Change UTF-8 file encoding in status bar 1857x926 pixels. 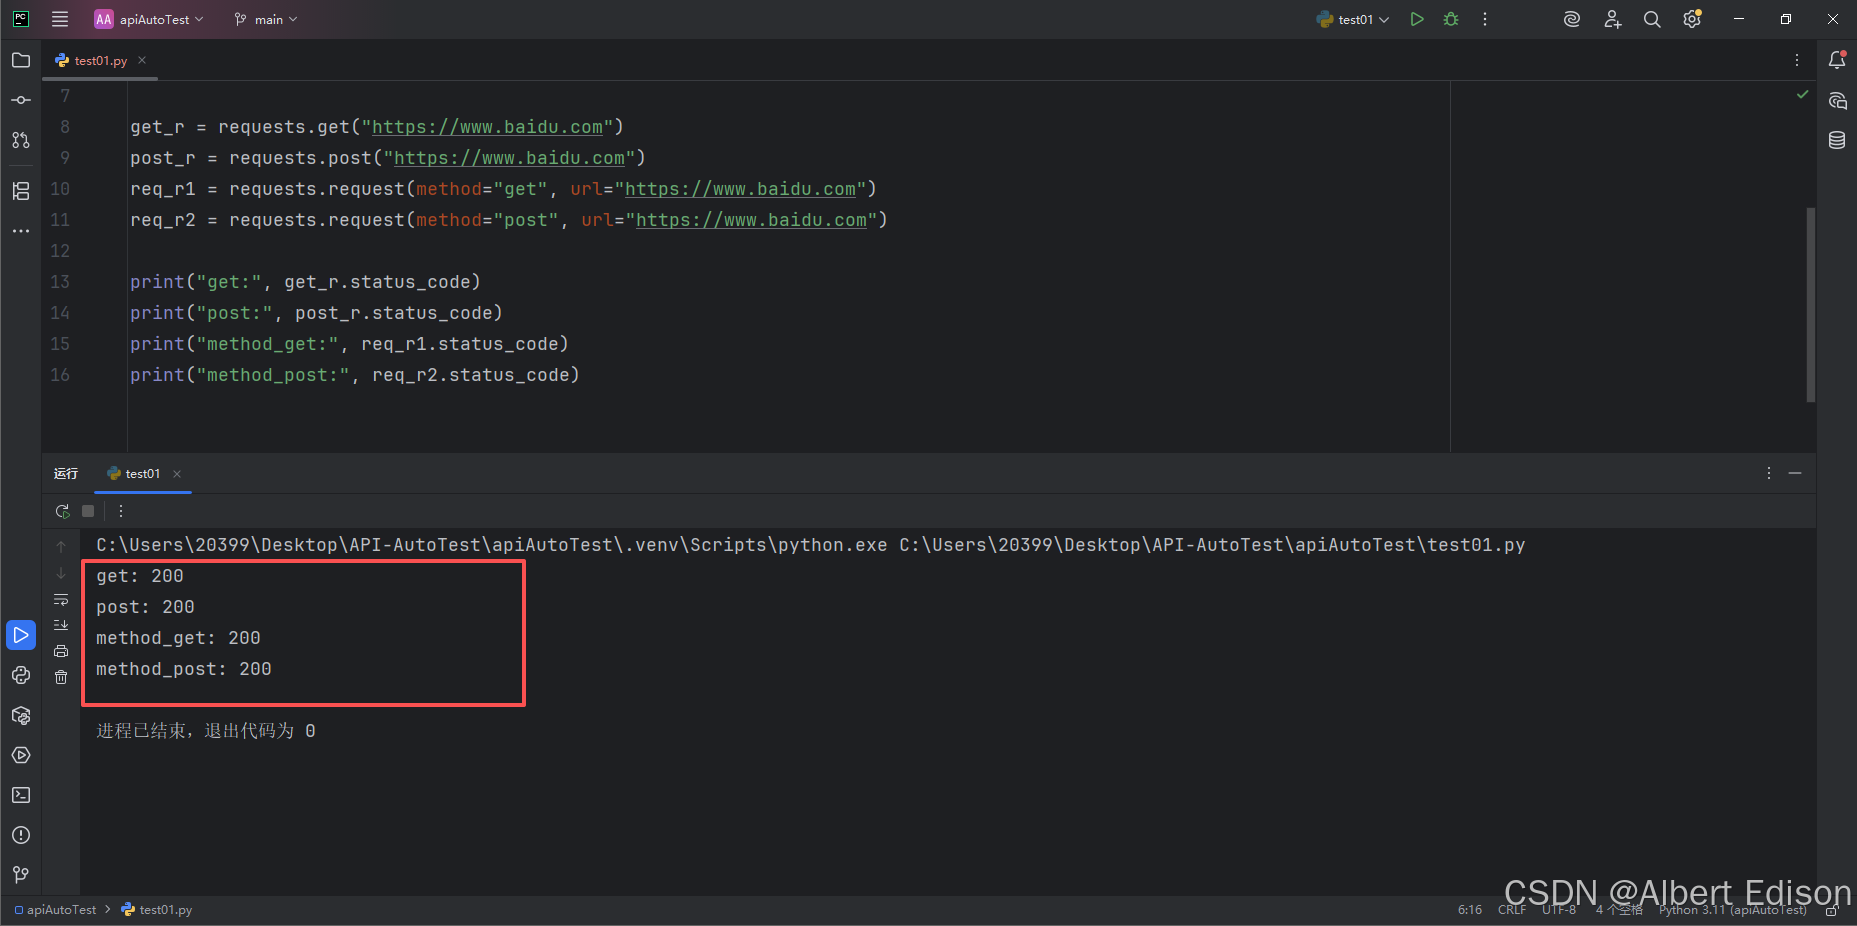pos(1558,910)
